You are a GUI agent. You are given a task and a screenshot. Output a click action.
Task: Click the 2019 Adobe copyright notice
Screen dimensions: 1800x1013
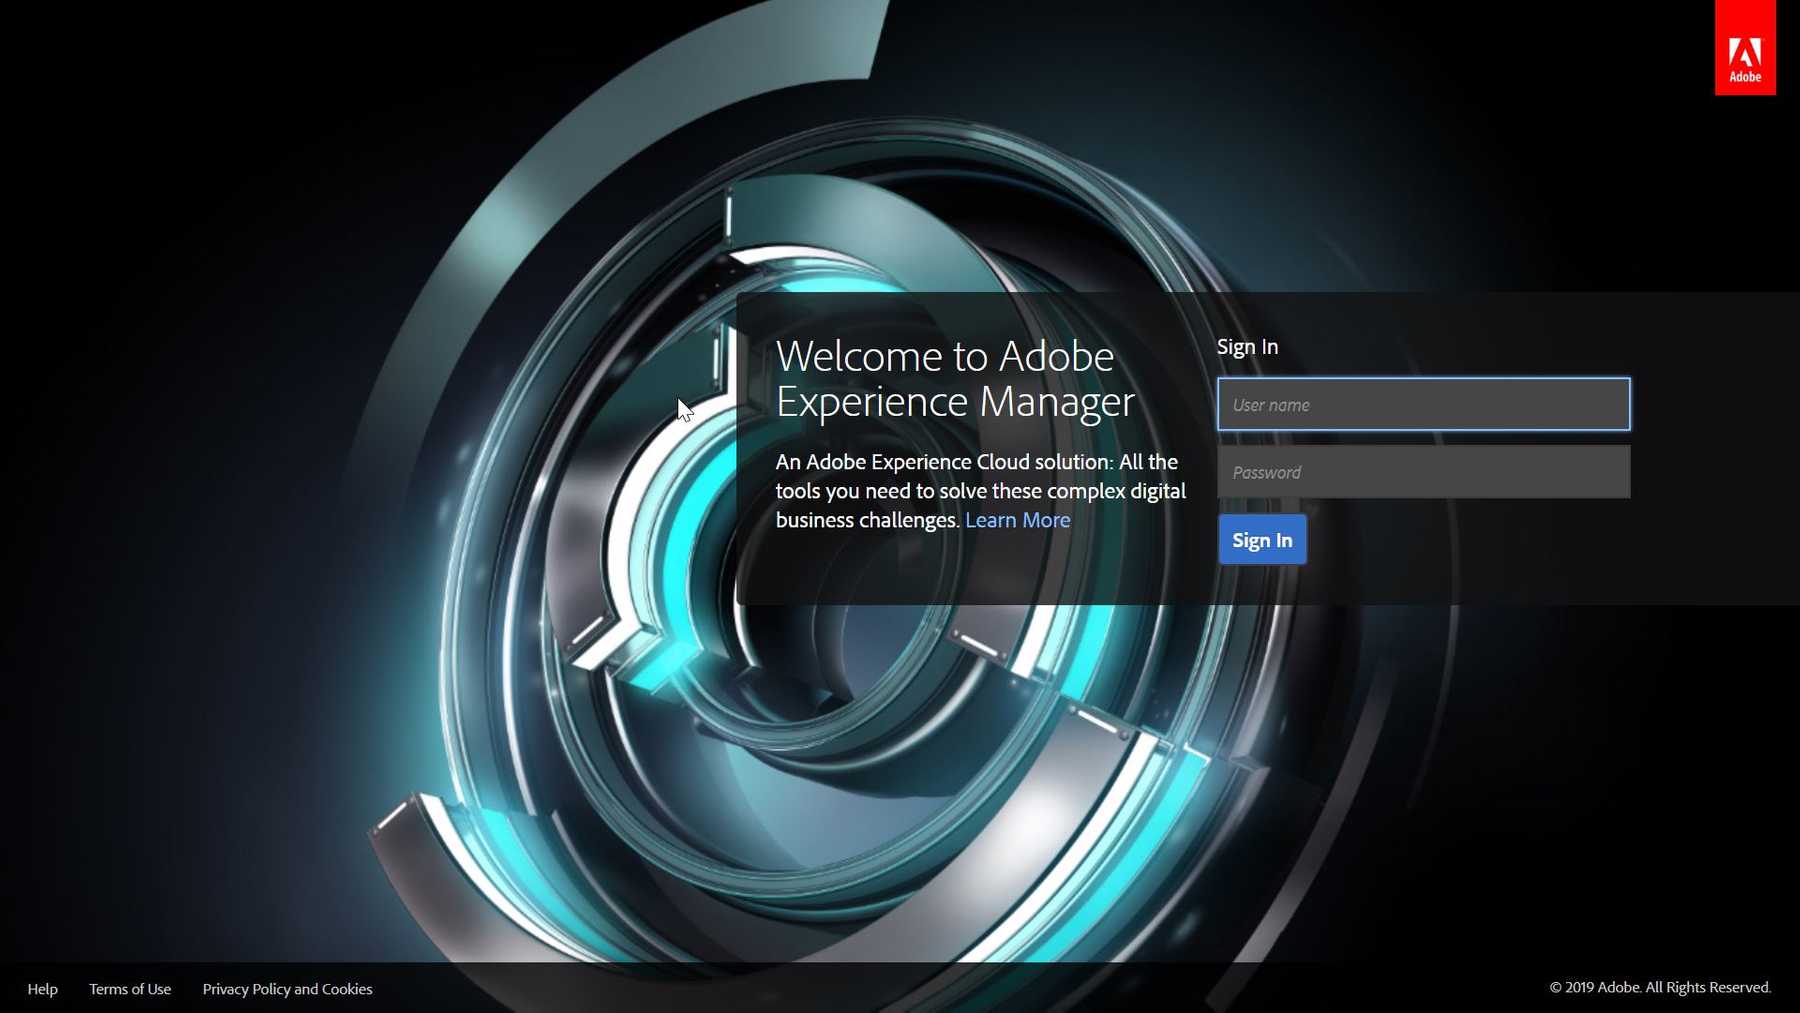pos(1660,987)
